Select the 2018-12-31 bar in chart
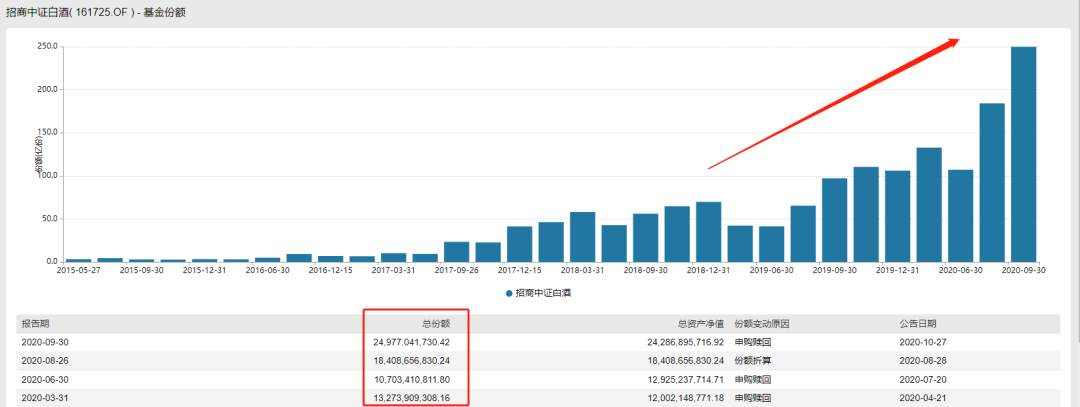Image resolution: width=1080 pixels, height=407 pixels. (x=708, y=231)
